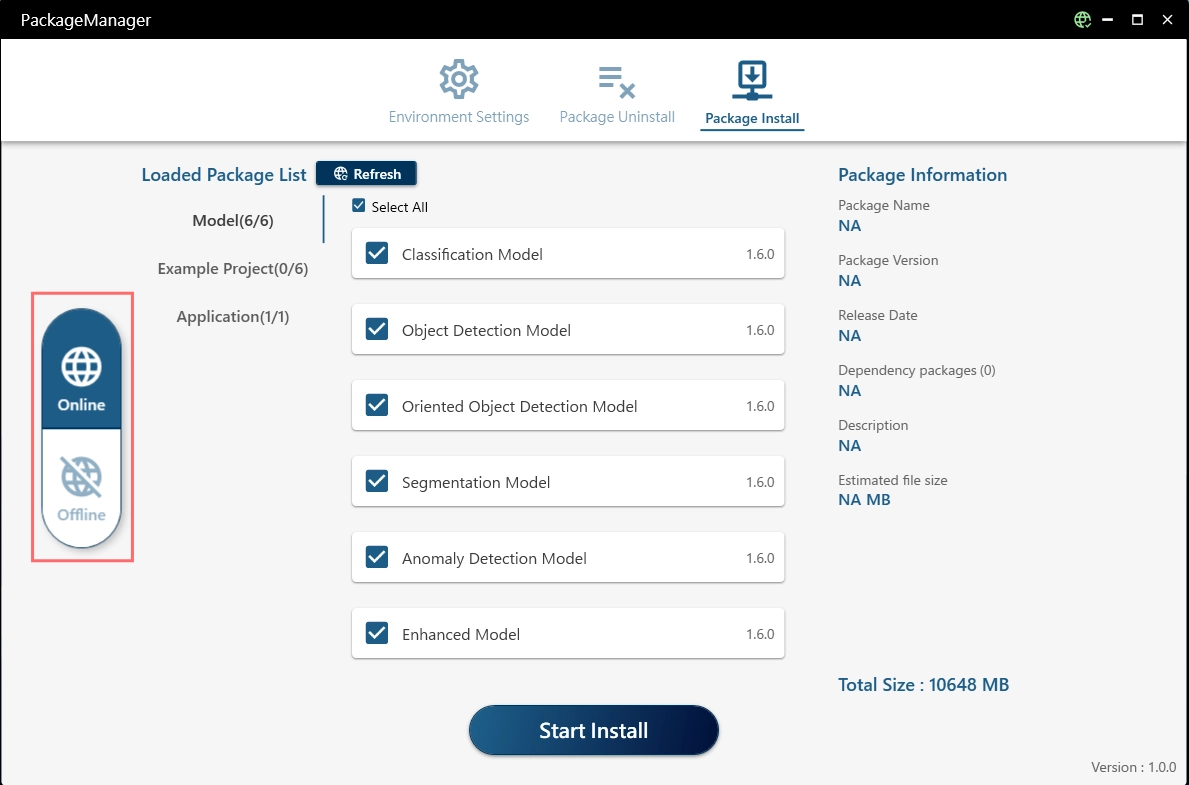Go to Environment Settings tab label

(459, 117)
